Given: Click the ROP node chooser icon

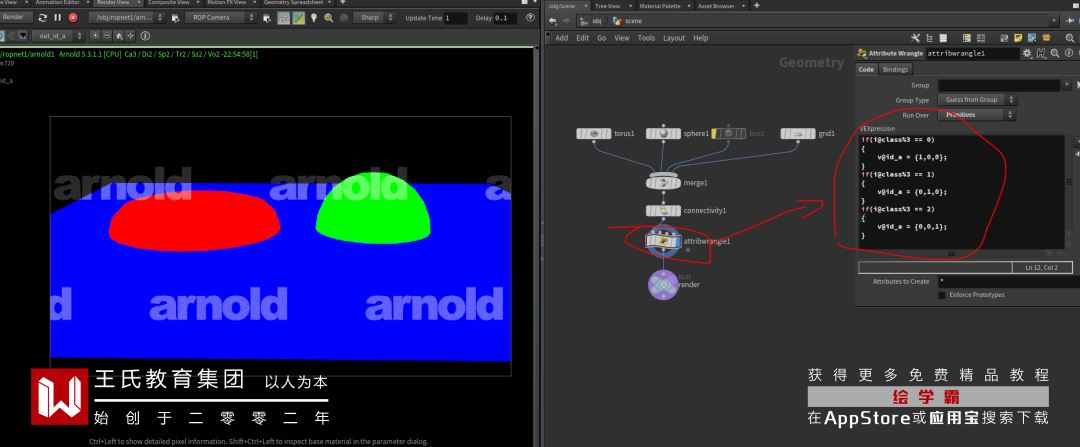Looking at the screenshot, I should [x=175, y=18].
